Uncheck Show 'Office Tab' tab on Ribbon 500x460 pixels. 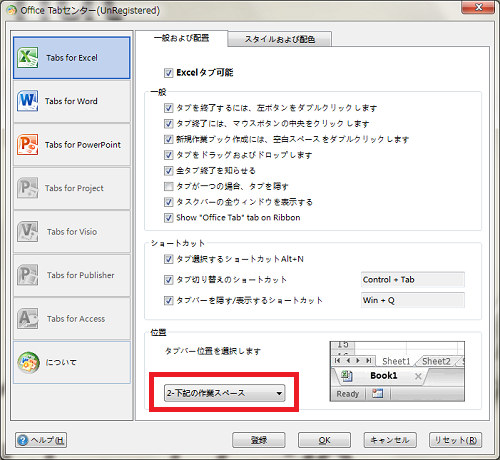[x=168, y=218]
